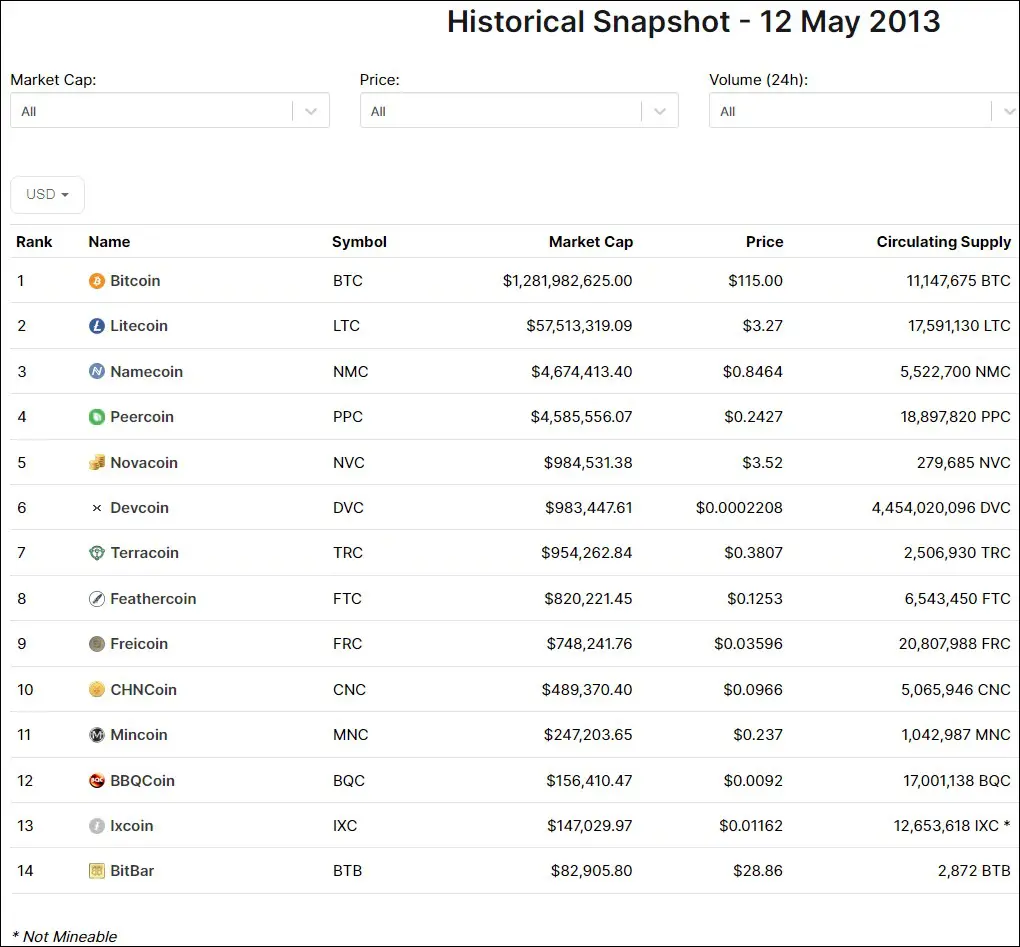Open the Price filter dropdown
The image size is (1020, 947).
click(x=519, y=111)
